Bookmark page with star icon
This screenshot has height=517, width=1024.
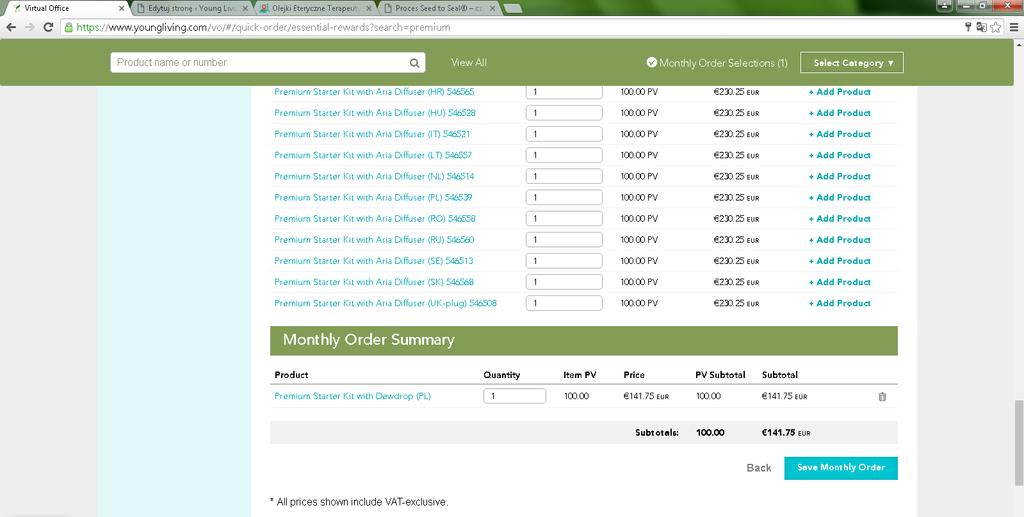tap(995, 27)
